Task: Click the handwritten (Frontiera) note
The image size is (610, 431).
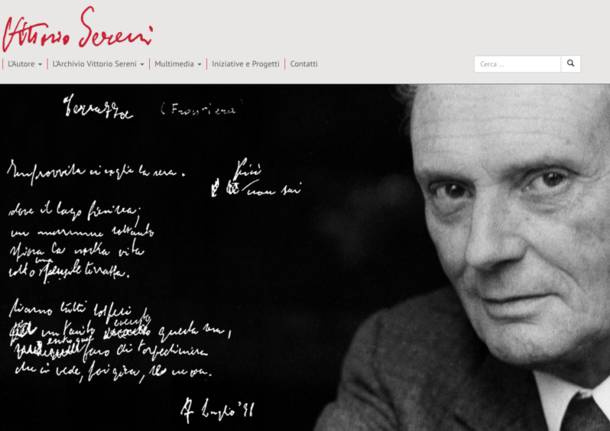Action: (200, 109)
